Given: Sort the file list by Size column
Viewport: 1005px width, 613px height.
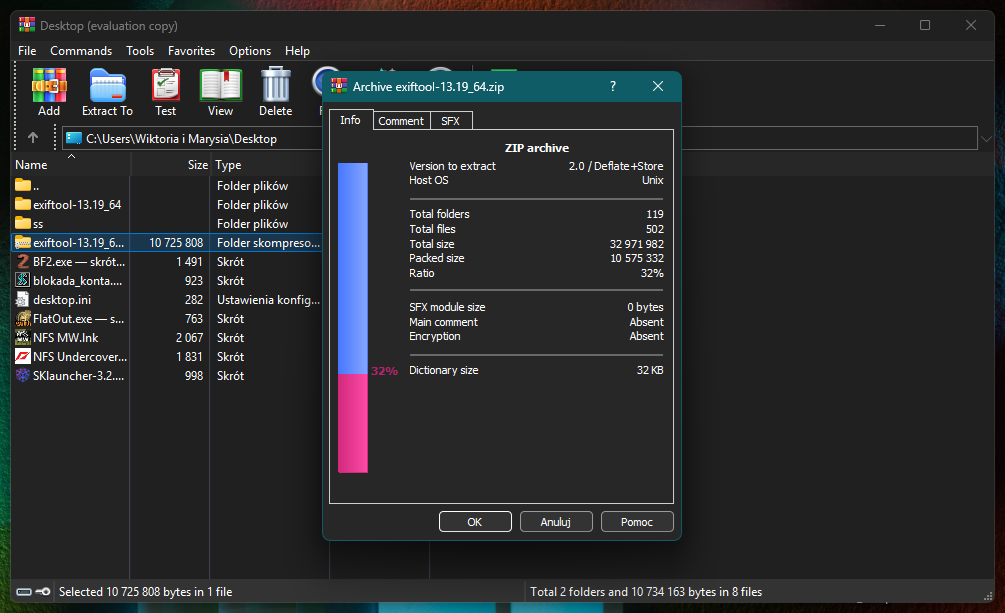Looking at the screenshot, I should click(197, 165).
